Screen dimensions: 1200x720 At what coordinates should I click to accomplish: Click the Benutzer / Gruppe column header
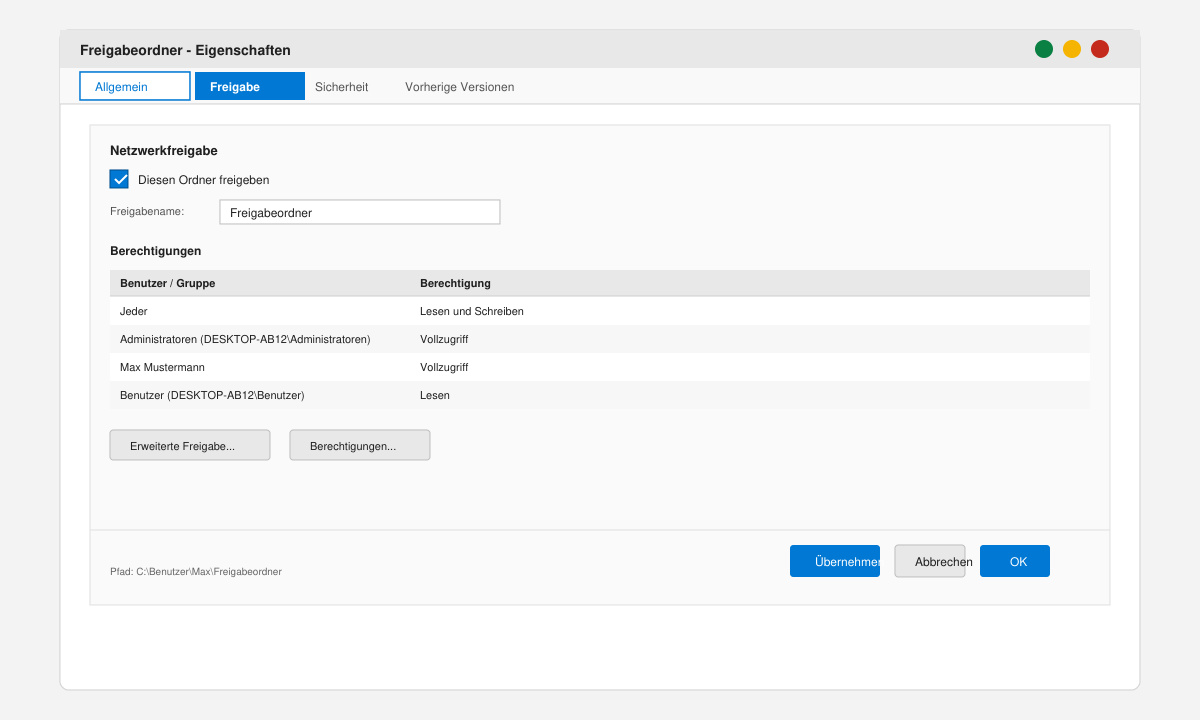point(167,283)
